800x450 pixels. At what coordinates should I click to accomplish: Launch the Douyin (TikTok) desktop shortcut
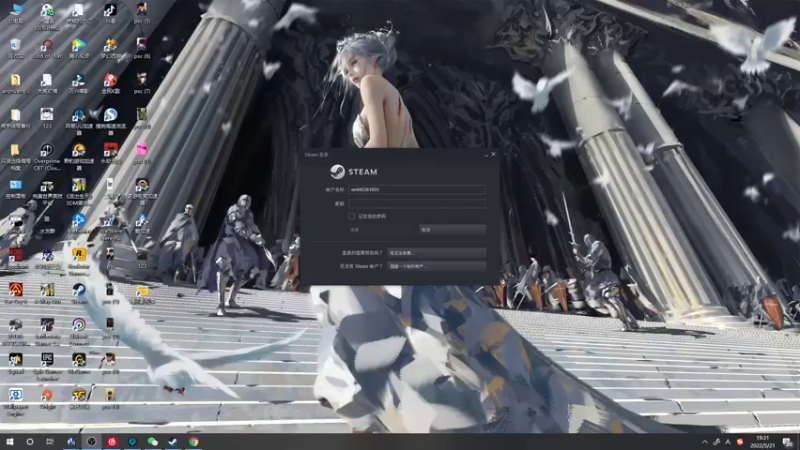[x=110, y=13]
